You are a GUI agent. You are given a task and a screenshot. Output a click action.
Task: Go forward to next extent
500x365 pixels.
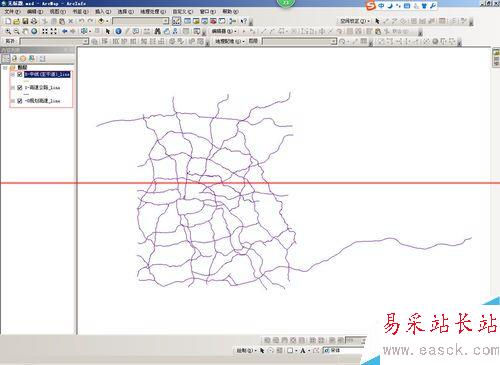[73, 31]
